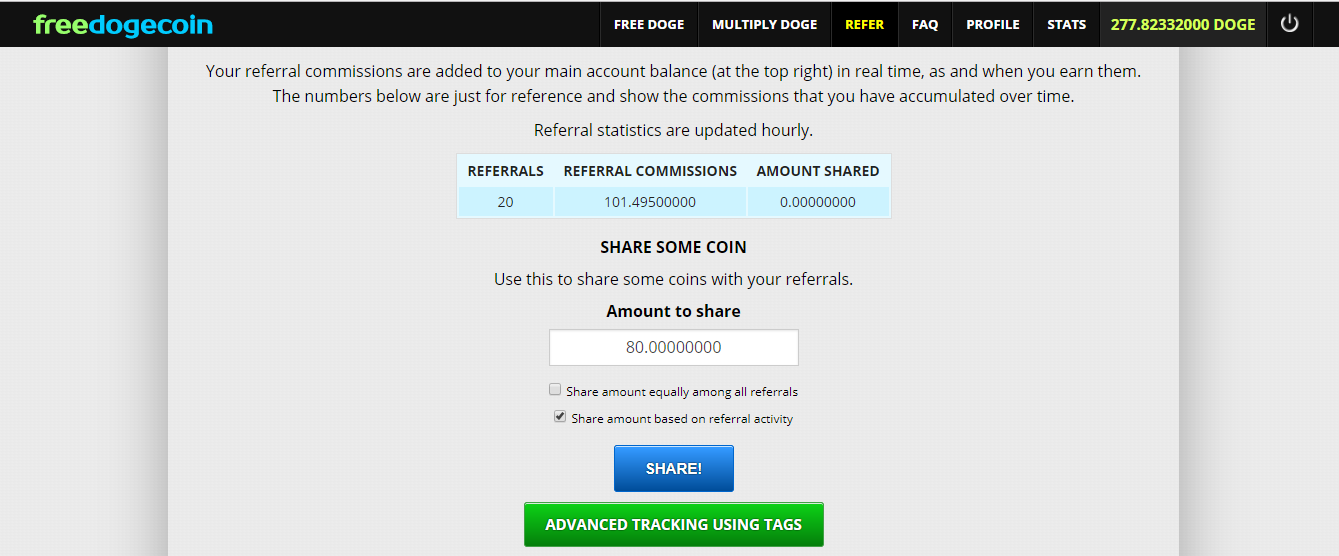Click the AMOUNT SHARED column header
The height and width of the screenshot is (556, 1339).
point(818,171)
